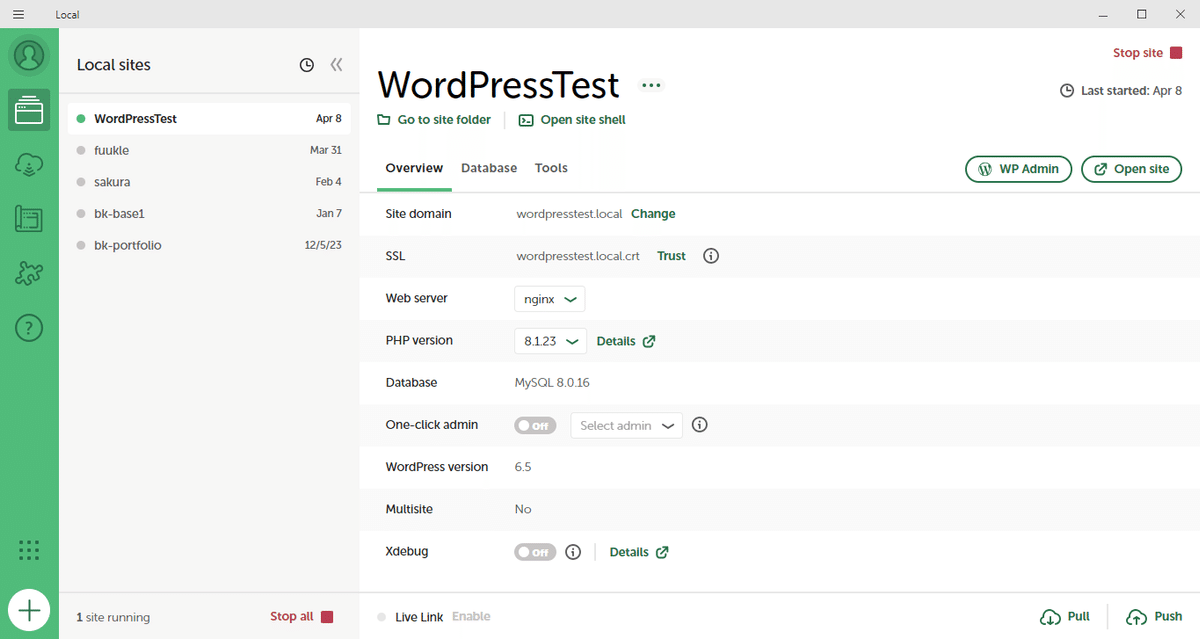Open the Connect cloud sidebar icon

coord(30,165)
